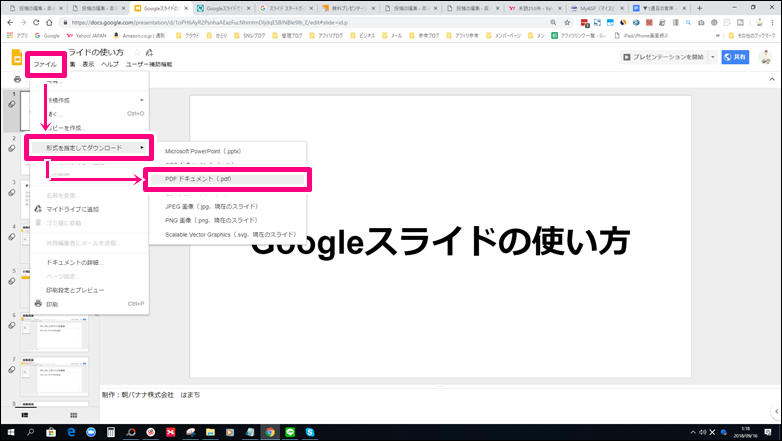Expand the side panel arrow

[x=777, y=412]
